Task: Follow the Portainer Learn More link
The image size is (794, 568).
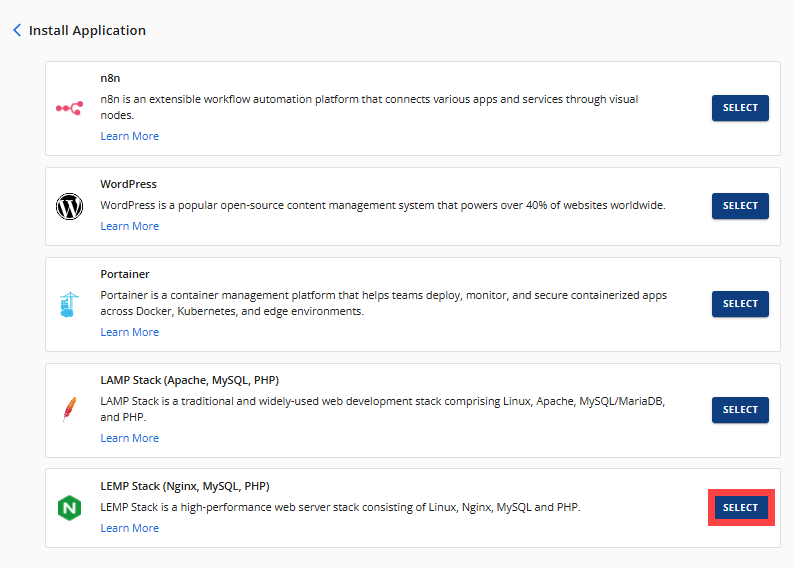Action: pyautogui.click(x=129, y=332)
